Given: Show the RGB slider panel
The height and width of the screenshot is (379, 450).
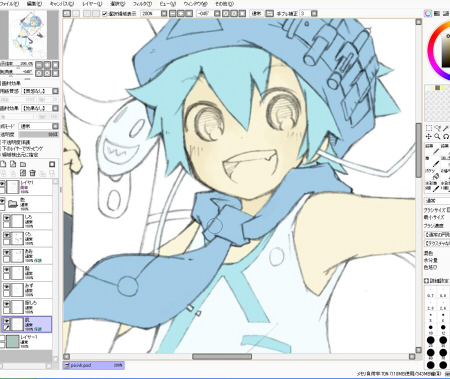Looking at the screenshot, I should (437, 13).
